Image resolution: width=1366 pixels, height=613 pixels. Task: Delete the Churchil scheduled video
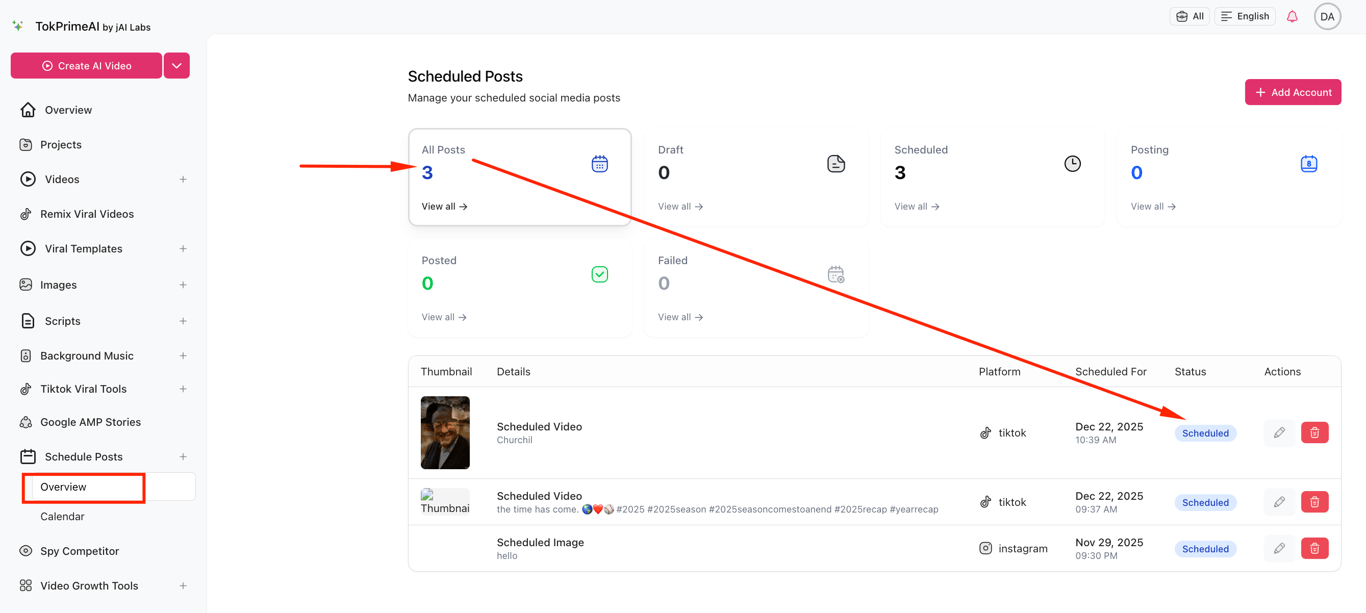pyautogui.click(x=1314, y=433)
